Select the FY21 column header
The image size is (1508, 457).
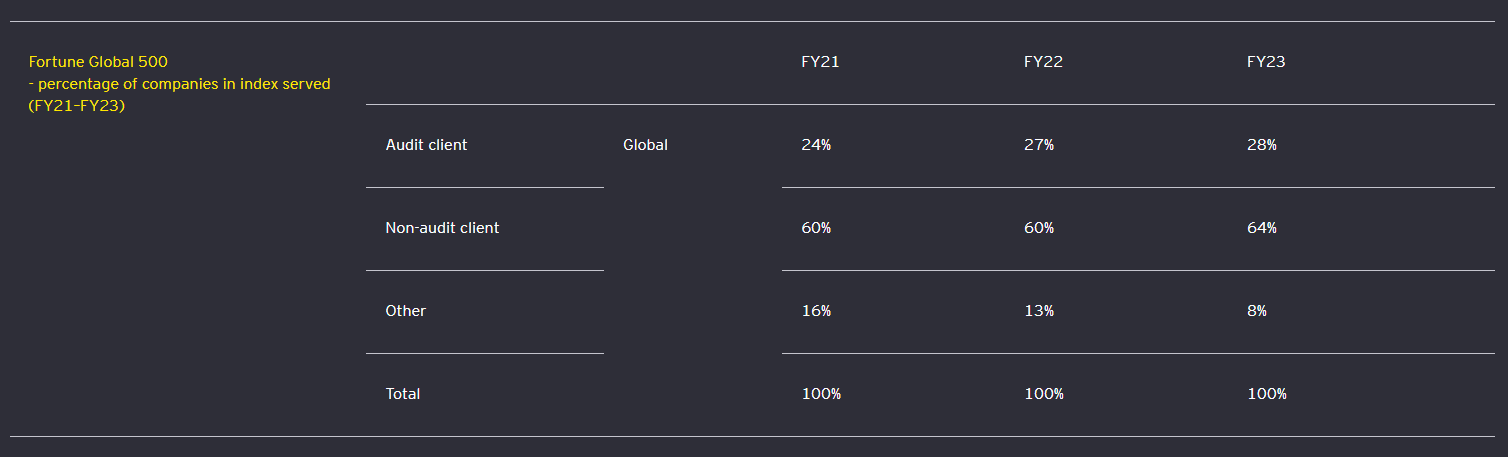coord(820,62)
